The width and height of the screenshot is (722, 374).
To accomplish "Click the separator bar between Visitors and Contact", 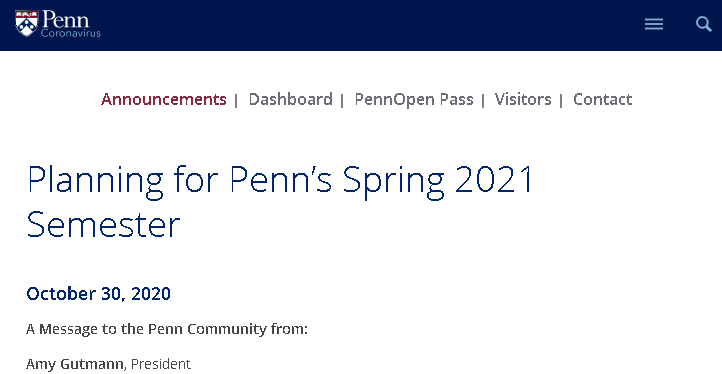I will [x=561, y=100].
